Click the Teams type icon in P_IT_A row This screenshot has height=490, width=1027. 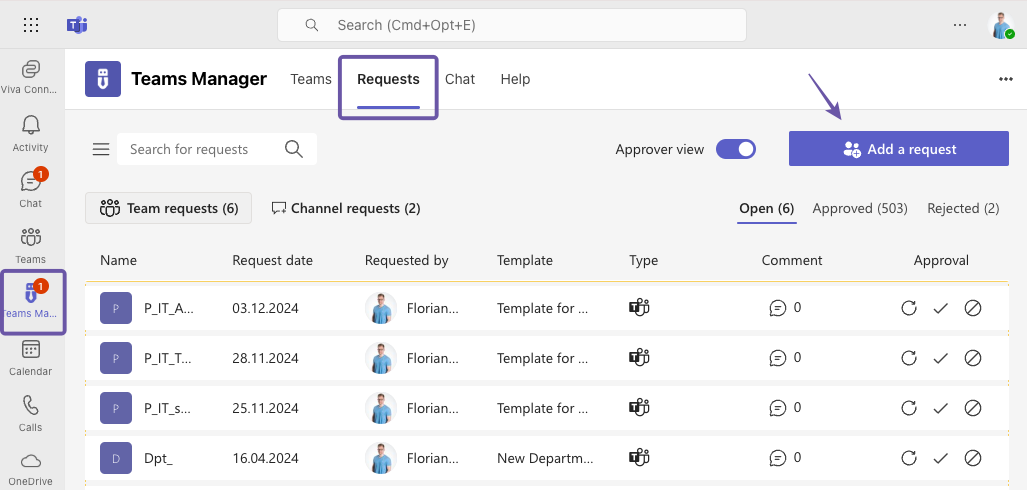639,307
